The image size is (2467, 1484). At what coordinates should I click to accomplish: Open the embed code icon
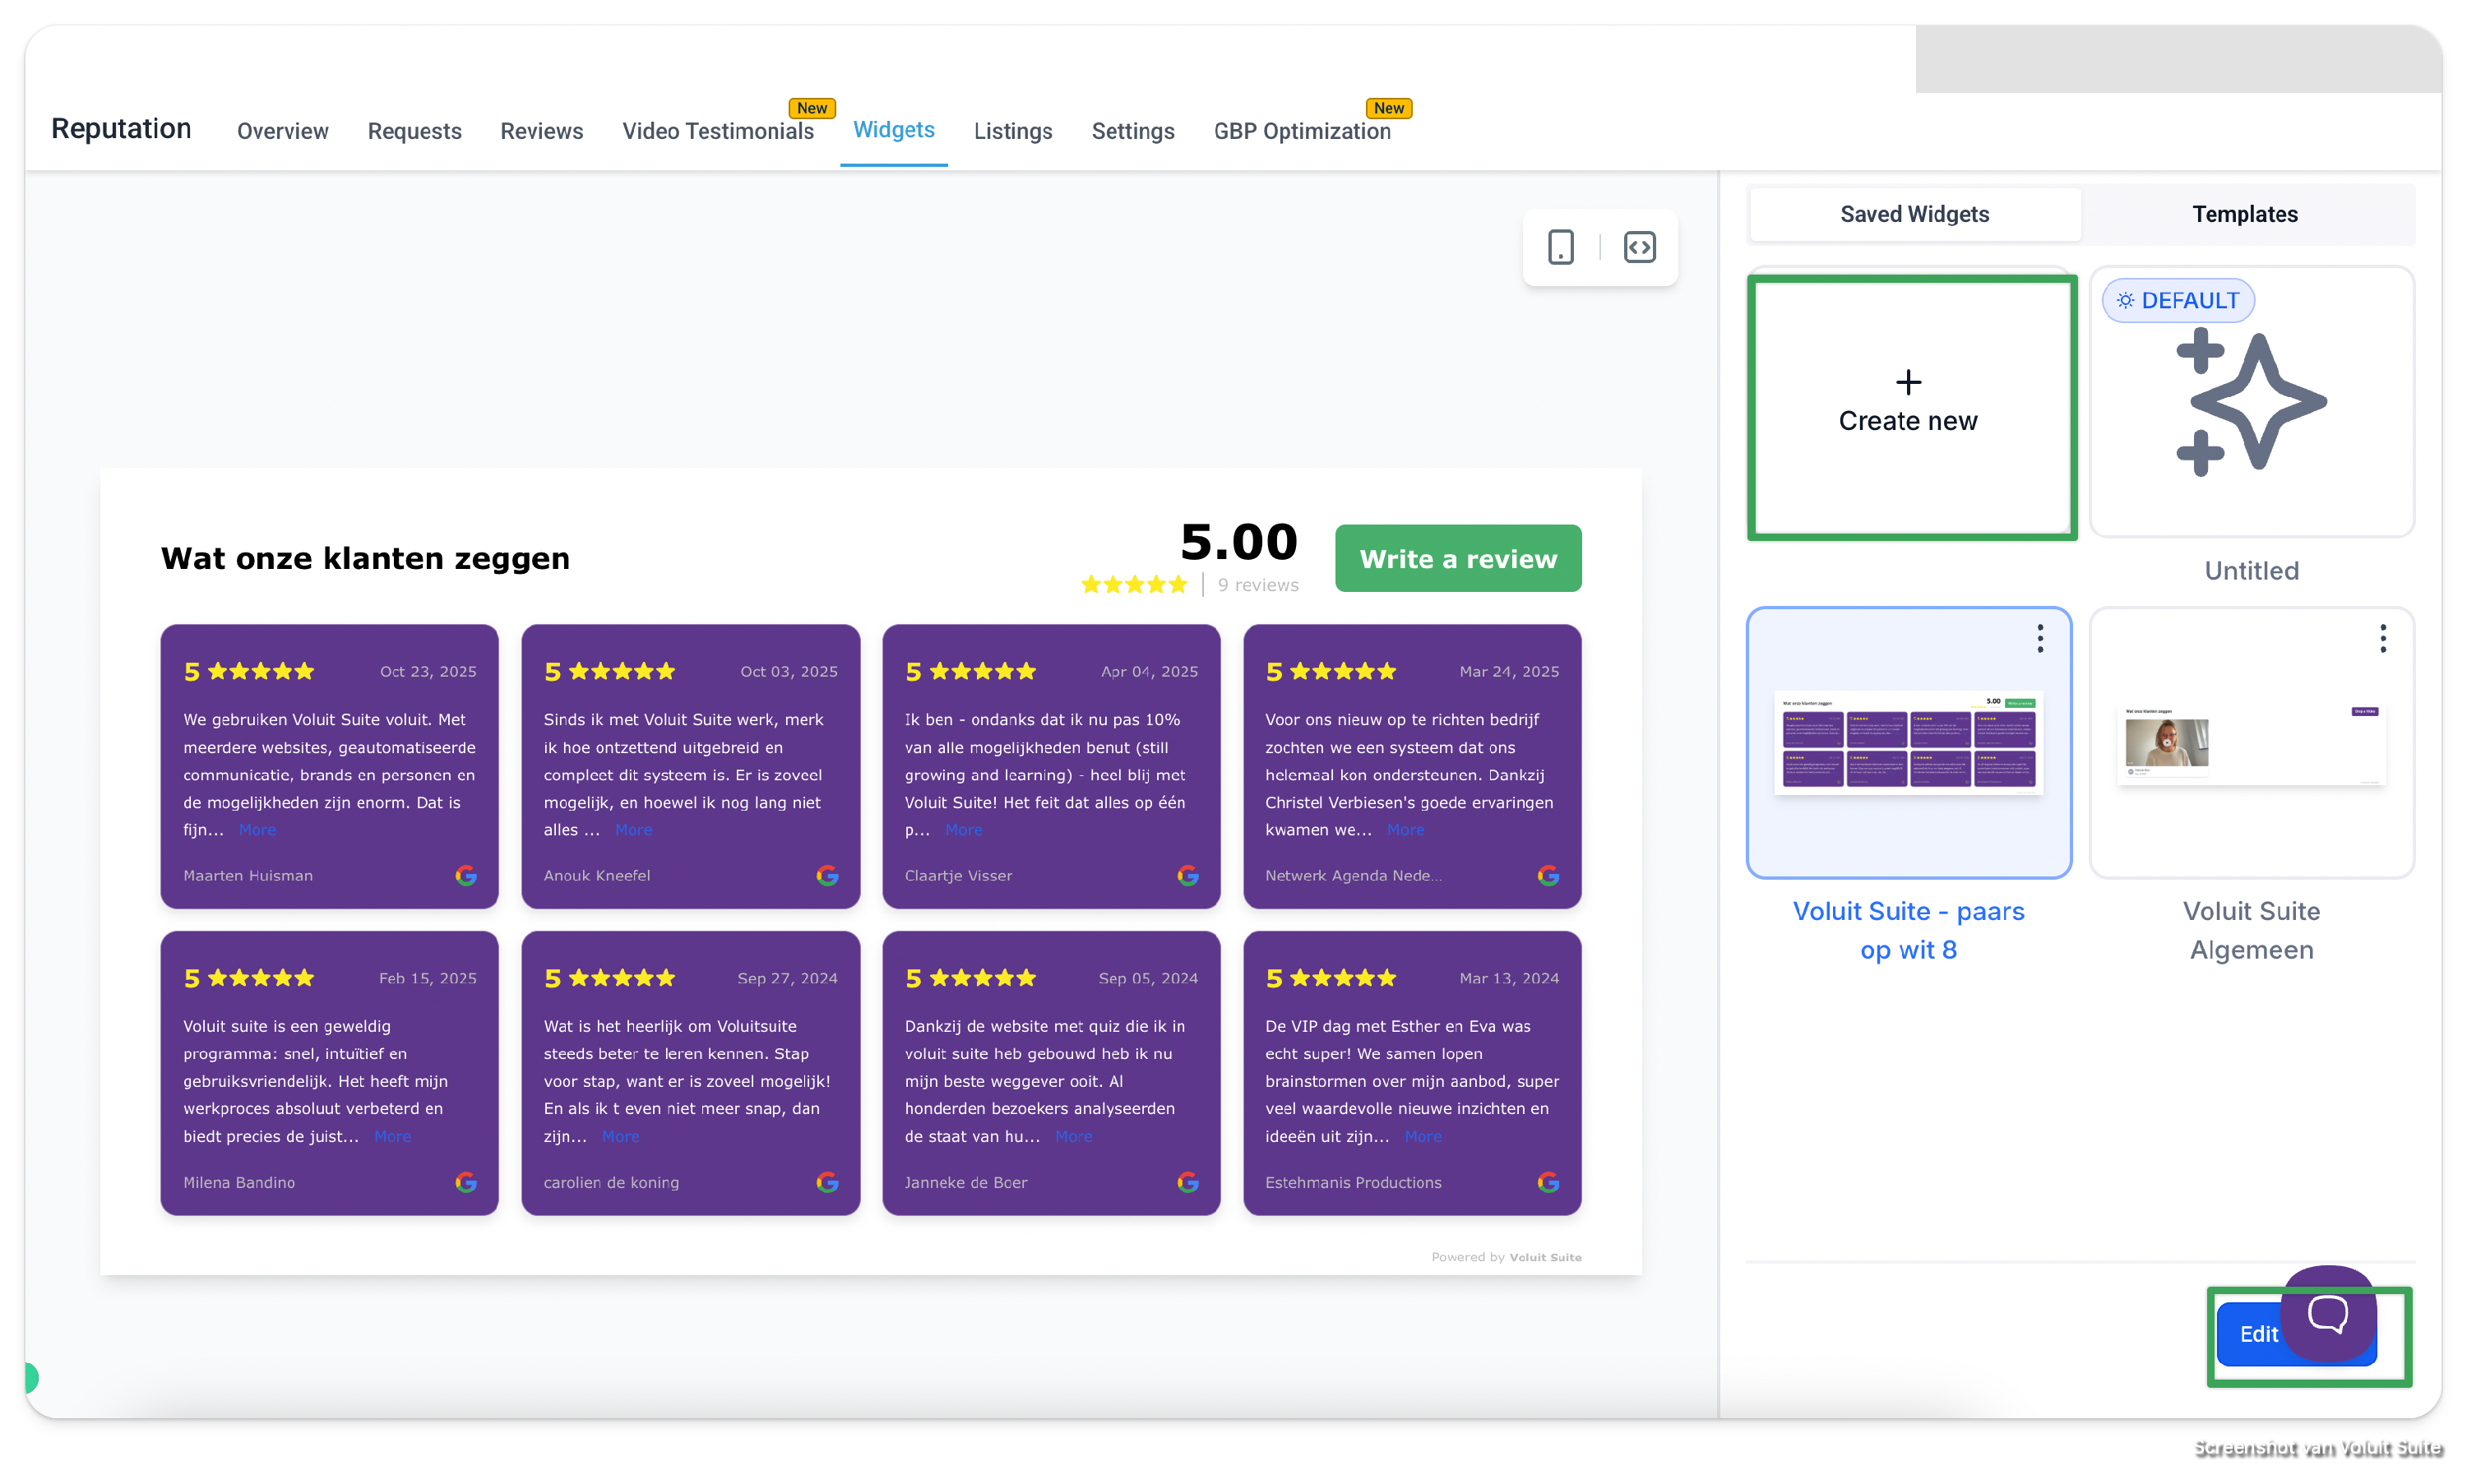[1639, 247]
